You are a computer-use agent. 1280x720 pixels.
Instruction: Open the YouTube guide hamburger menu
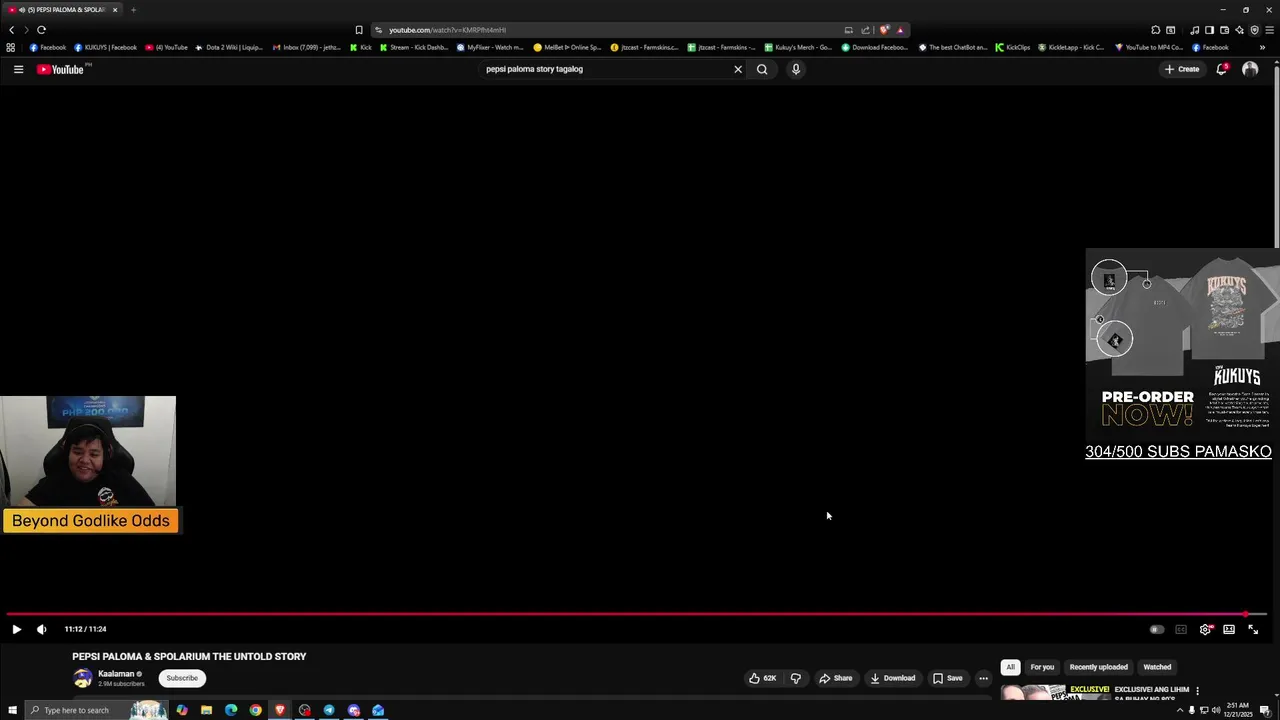coord(18,69)
